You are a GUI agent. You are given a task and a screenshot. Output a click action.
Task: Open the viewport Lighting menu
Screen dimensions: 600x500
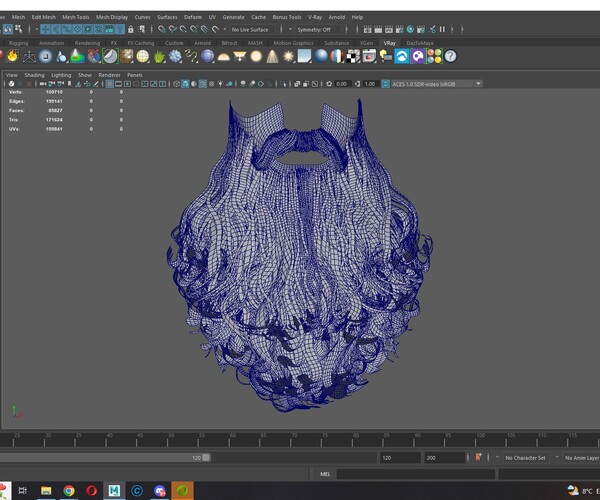(x=61, y=75)
